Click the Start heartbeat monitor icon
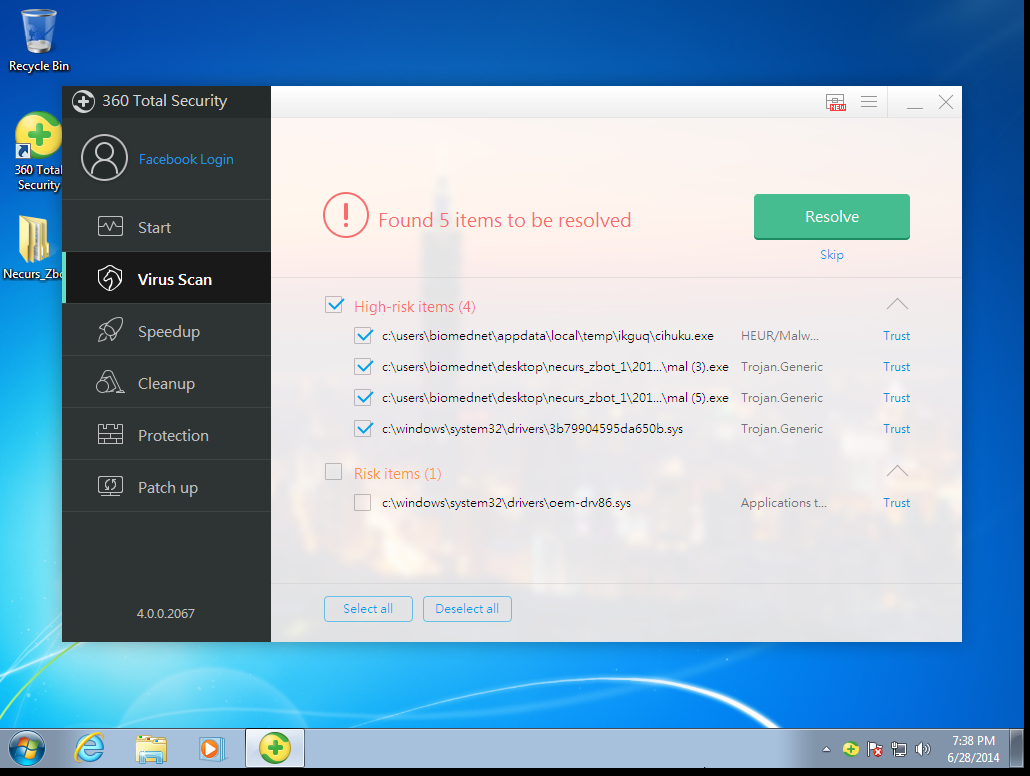 110,227
